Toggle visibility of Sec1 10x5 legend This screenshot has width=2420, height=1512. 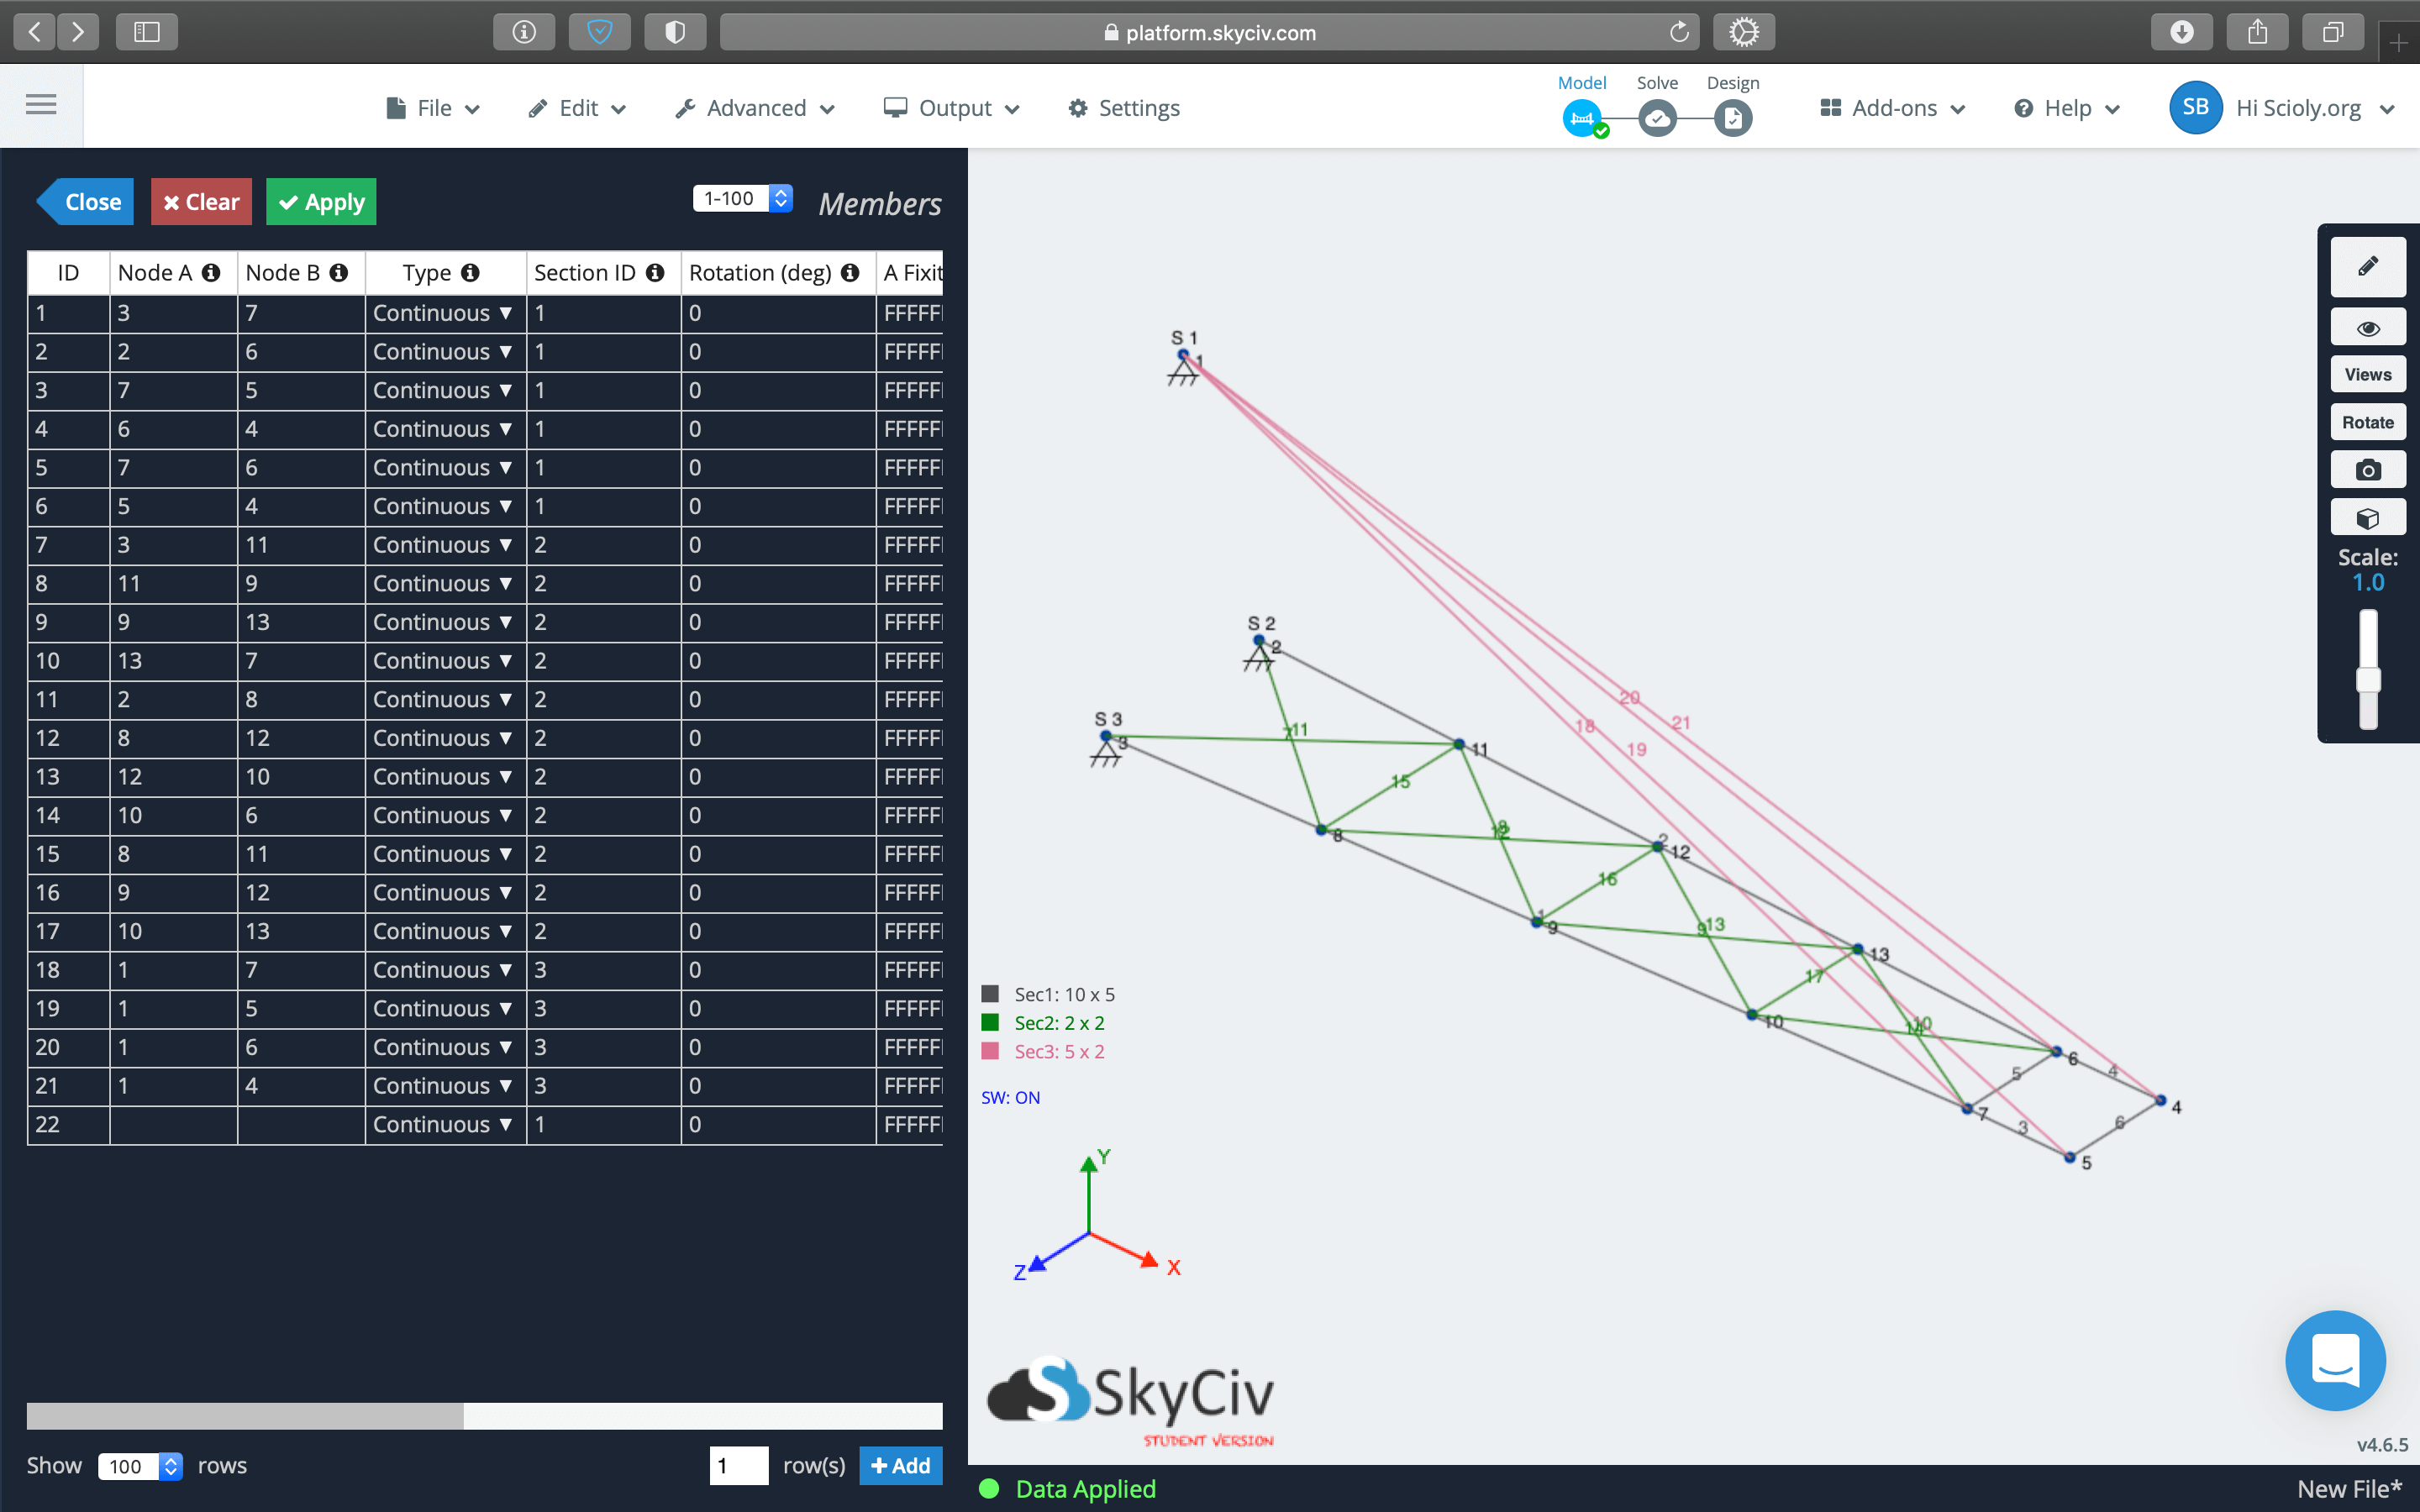tap(993, 995)
